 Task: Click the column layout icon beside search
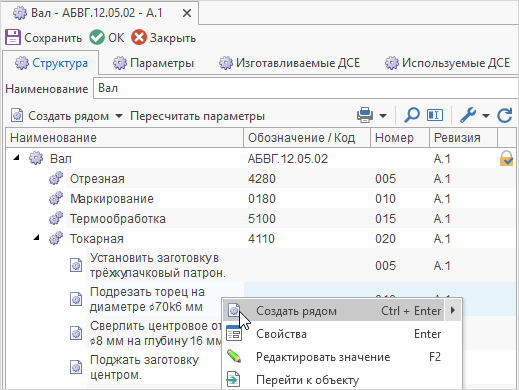click(x=435, y=115)
